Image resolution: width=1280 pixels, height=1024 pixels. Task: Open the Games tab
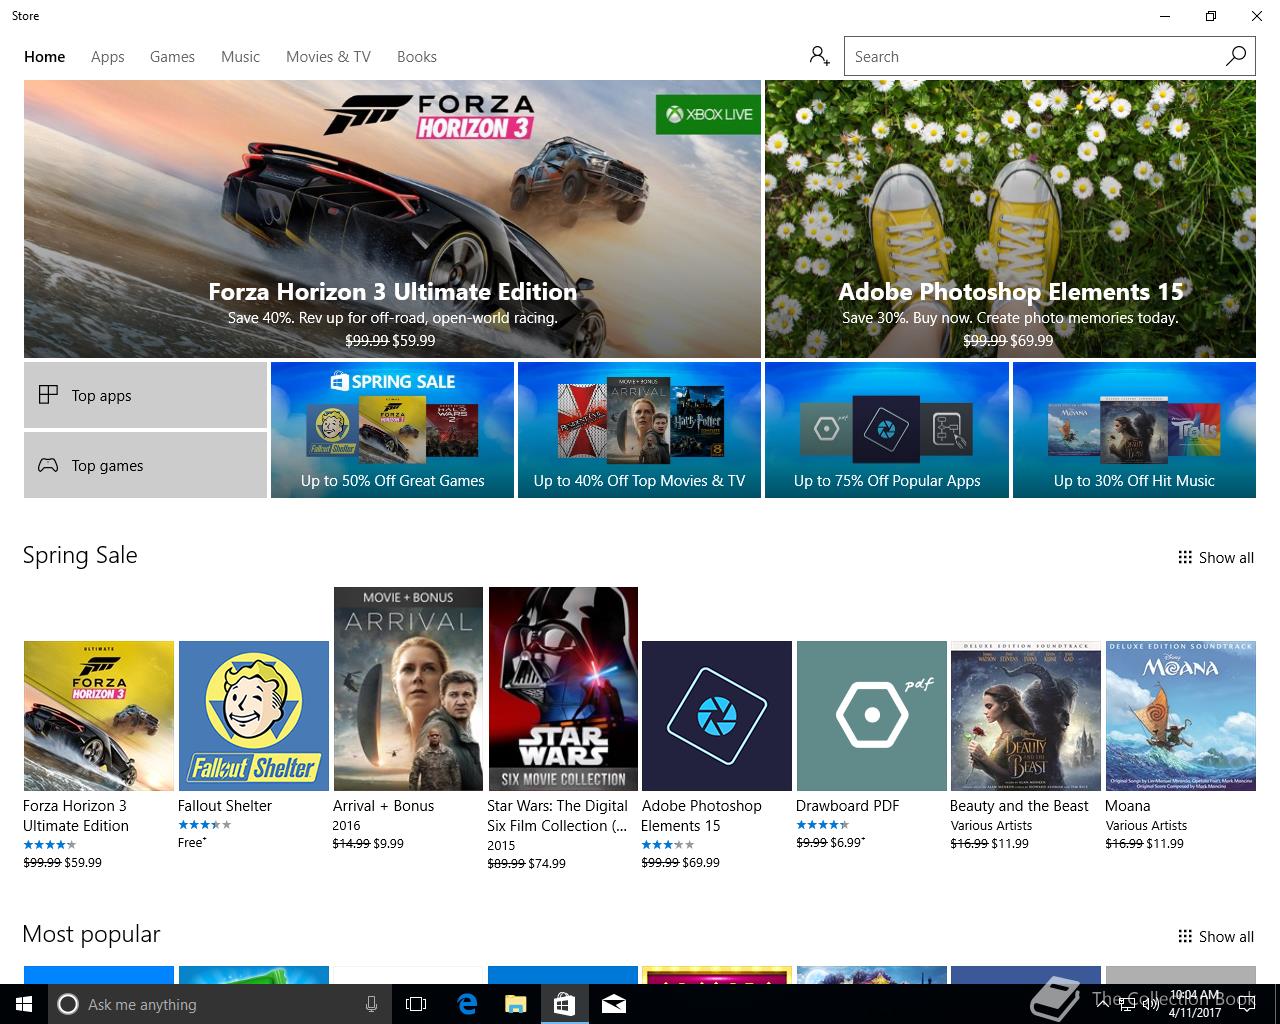[172, 56]
